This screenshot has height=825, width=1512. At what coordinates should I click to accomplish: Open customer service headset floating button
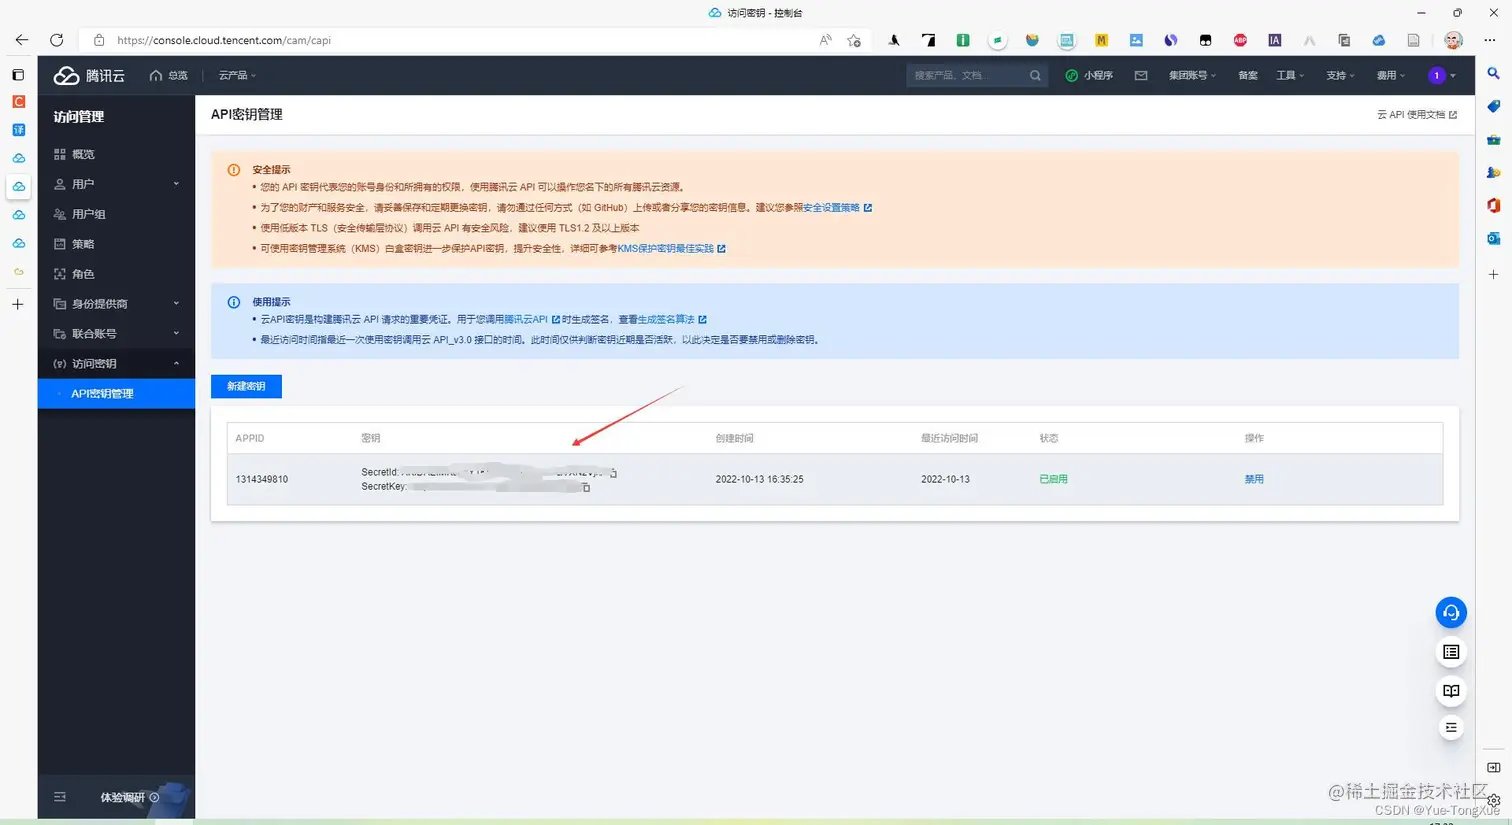click(x=1451, y=612)
